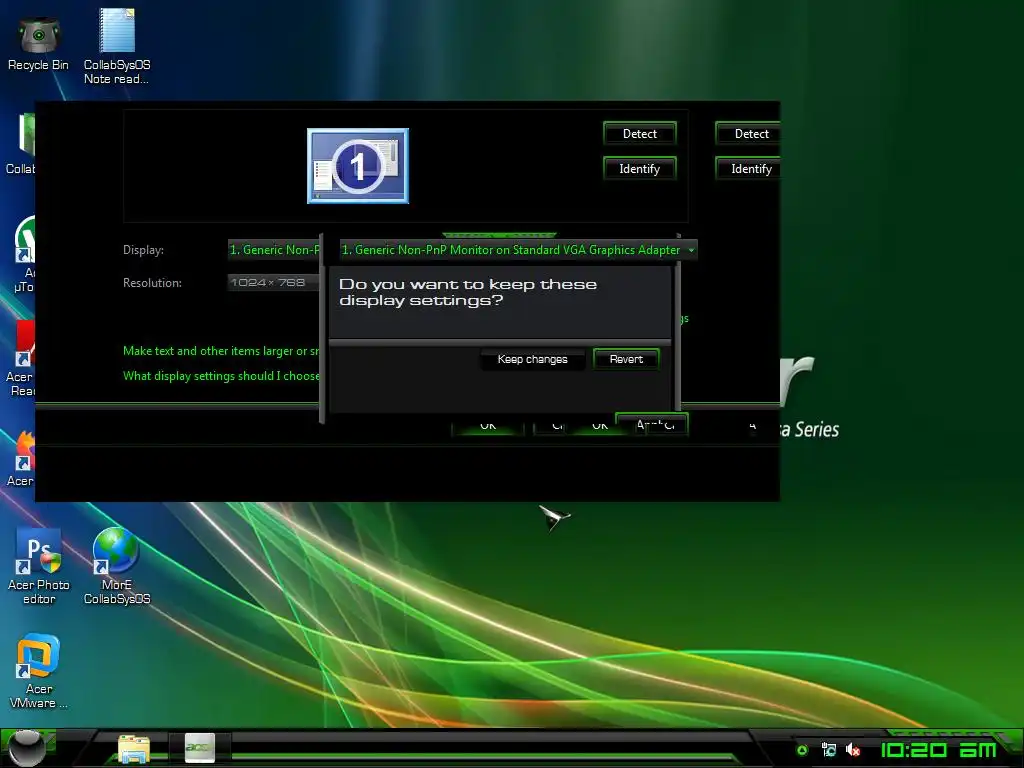Click the clipped Identify button outside the preview box
Screen dimensions: 1024x768
tap(748, 168)
